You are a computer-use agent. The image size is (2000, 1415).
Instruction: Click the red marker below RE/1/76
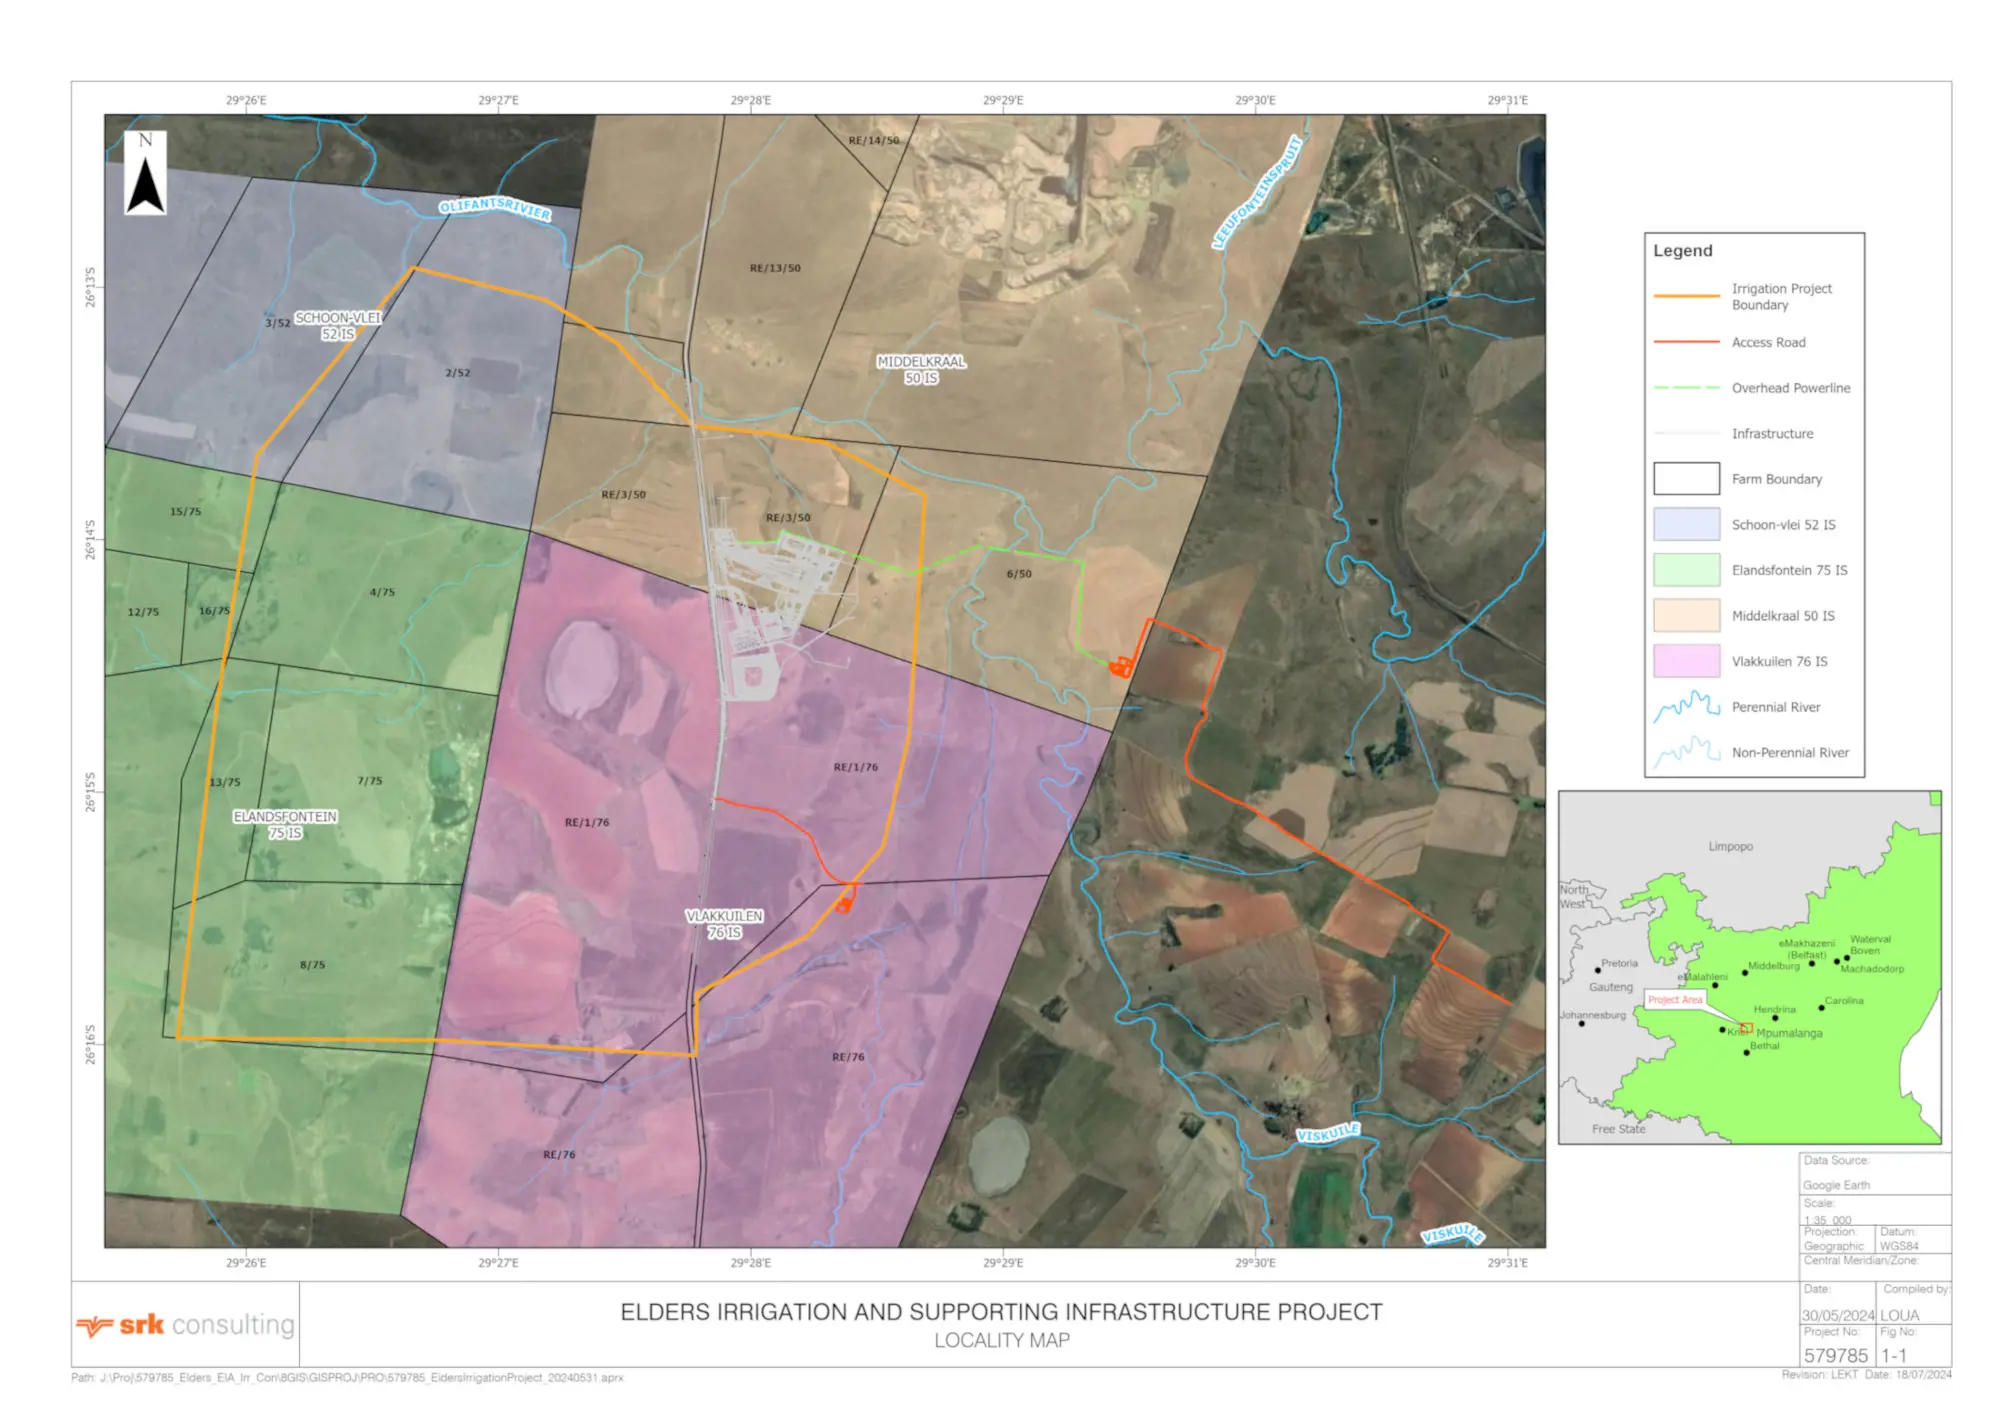pyautogui.click(x=845, y=903)
